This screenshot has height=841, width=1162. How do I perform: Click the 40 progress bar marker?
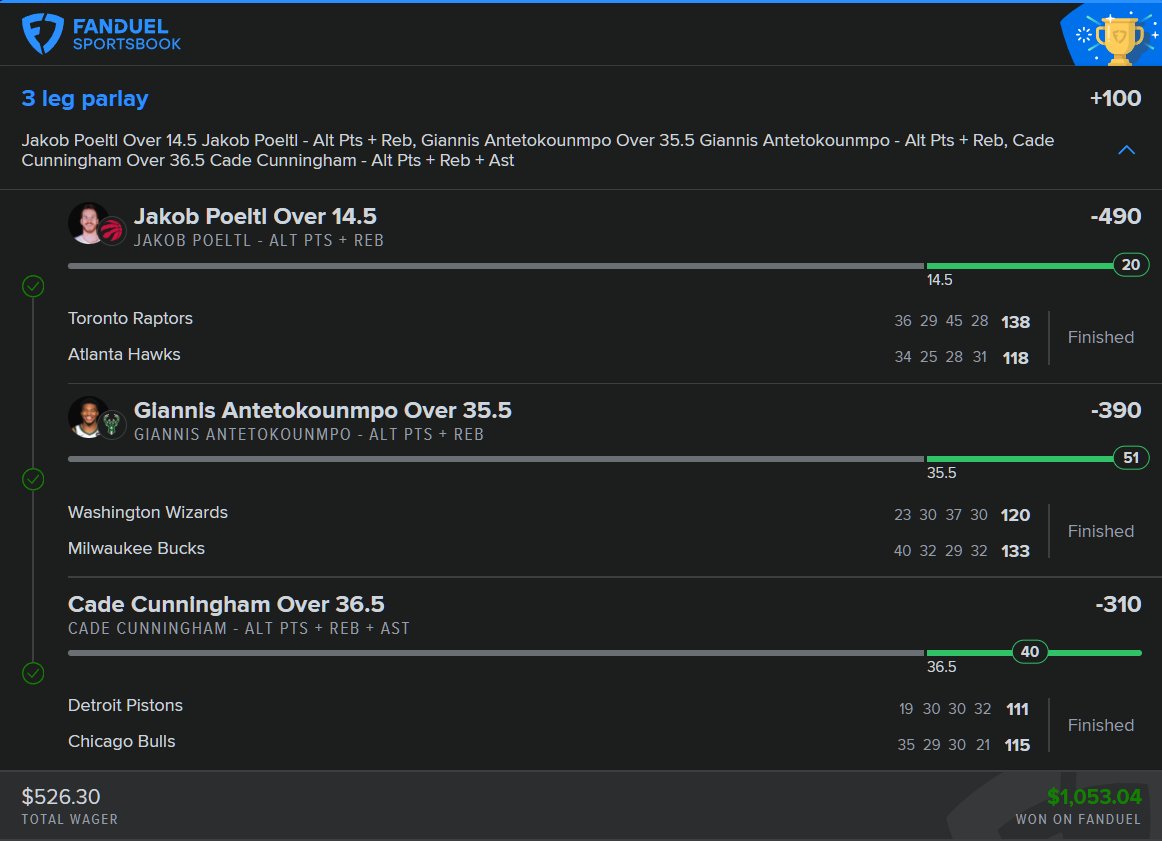1030,652
